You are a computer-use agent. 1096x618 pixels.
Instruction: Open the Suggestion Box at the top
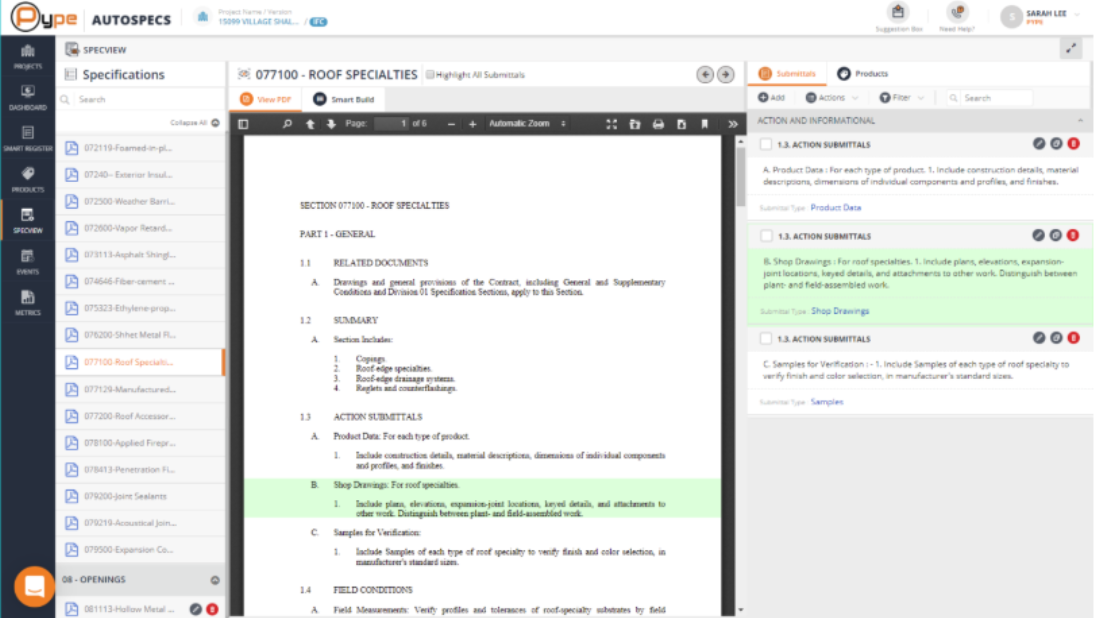897,16
